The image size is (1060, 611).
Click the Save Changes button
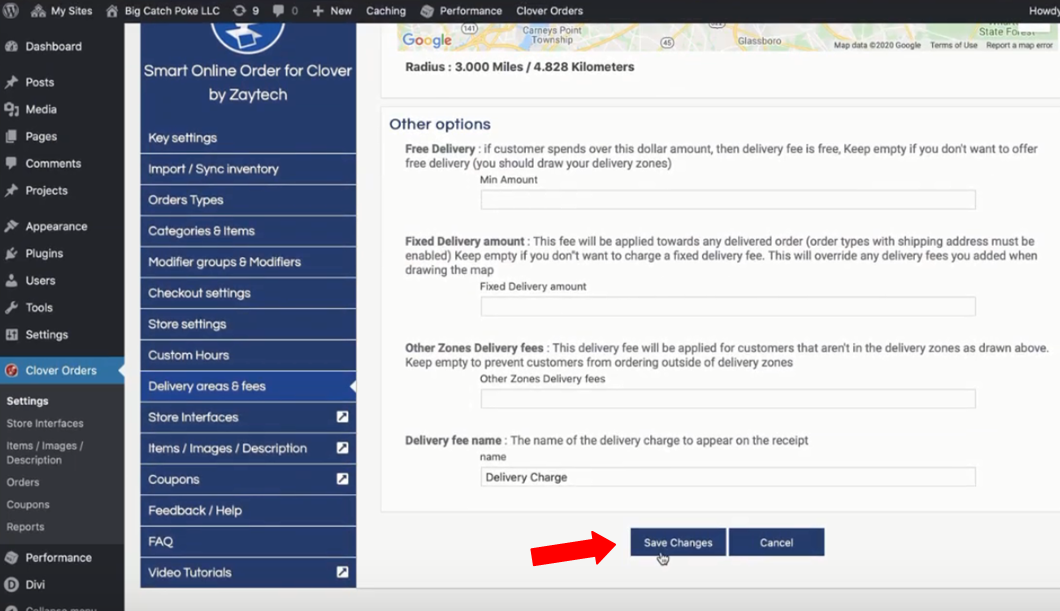tap(678, 542)
